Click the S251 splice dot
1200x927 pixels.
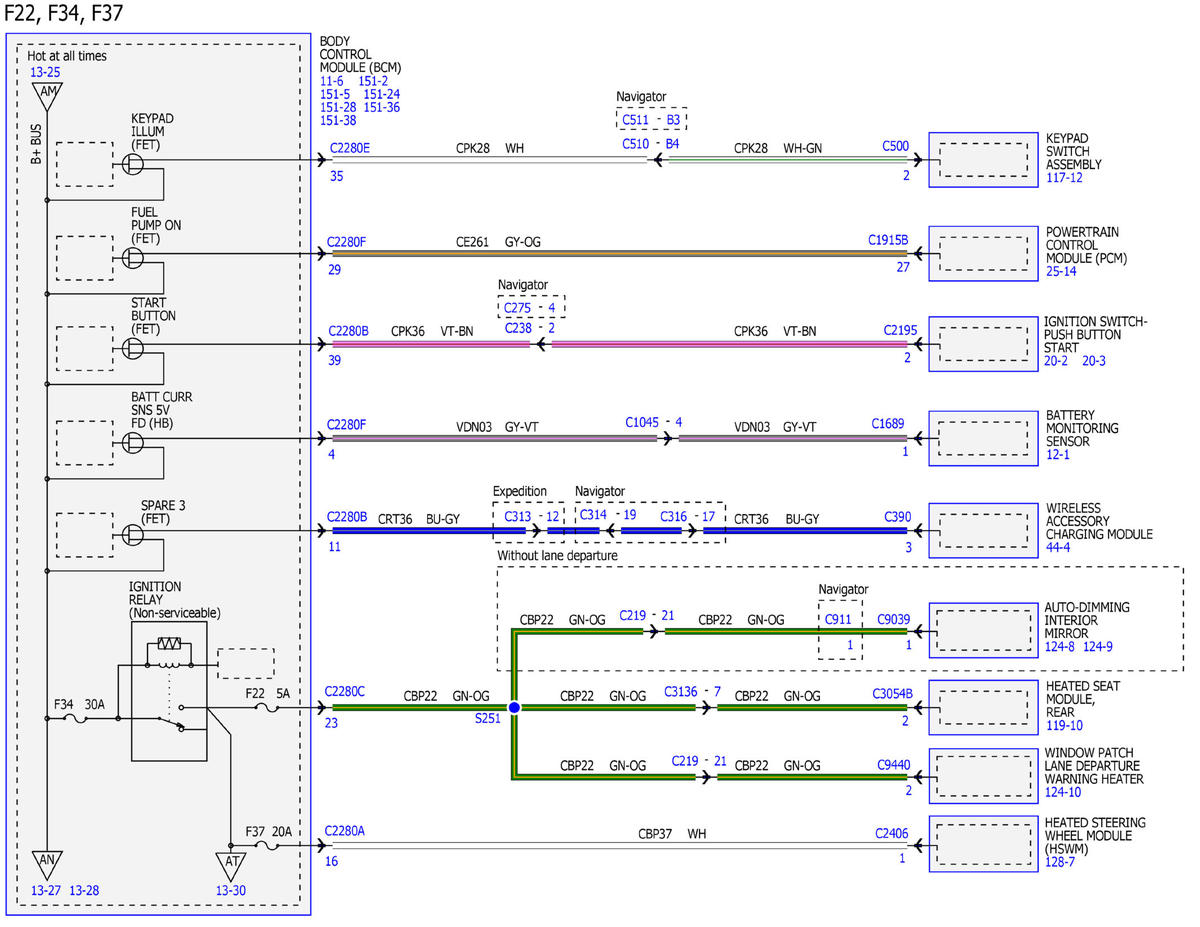point(514,708)
